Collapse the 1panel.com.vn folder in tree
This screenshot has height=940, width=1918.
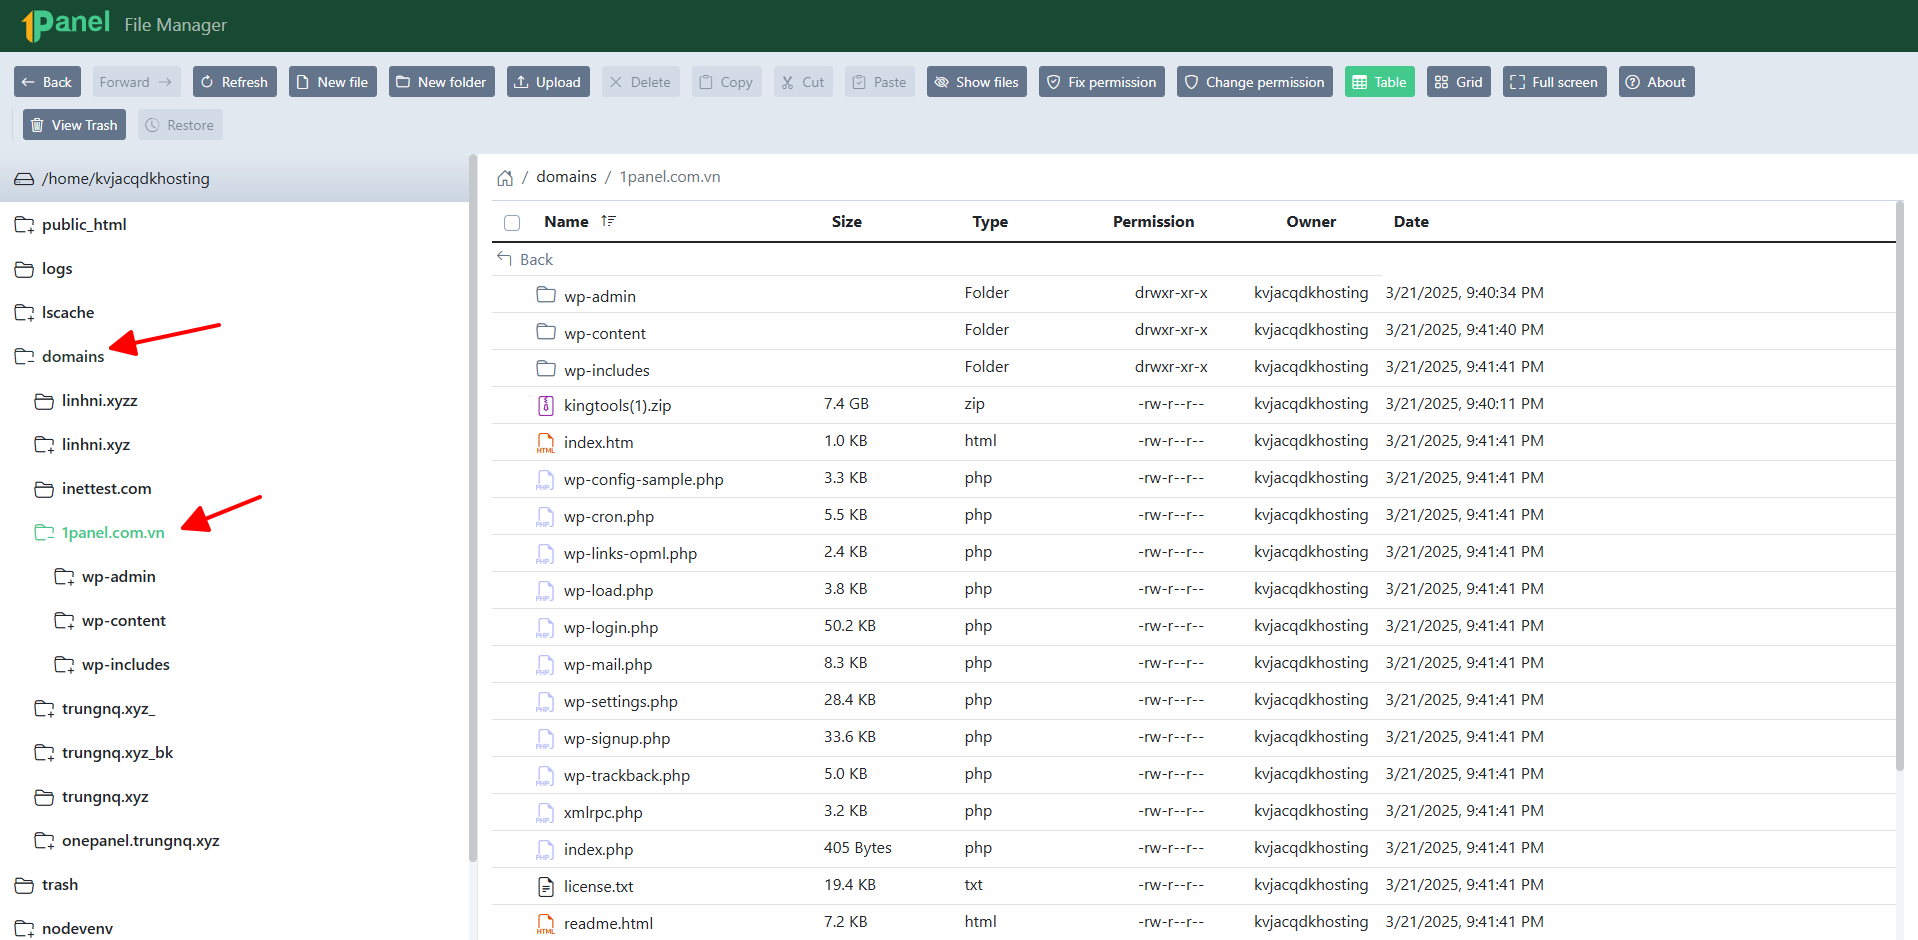coord(44,533)
